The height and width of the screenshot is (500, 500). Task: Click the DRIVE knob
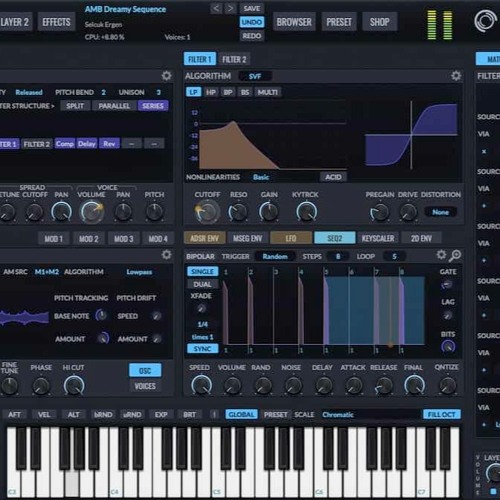click(x=408, y=212)
